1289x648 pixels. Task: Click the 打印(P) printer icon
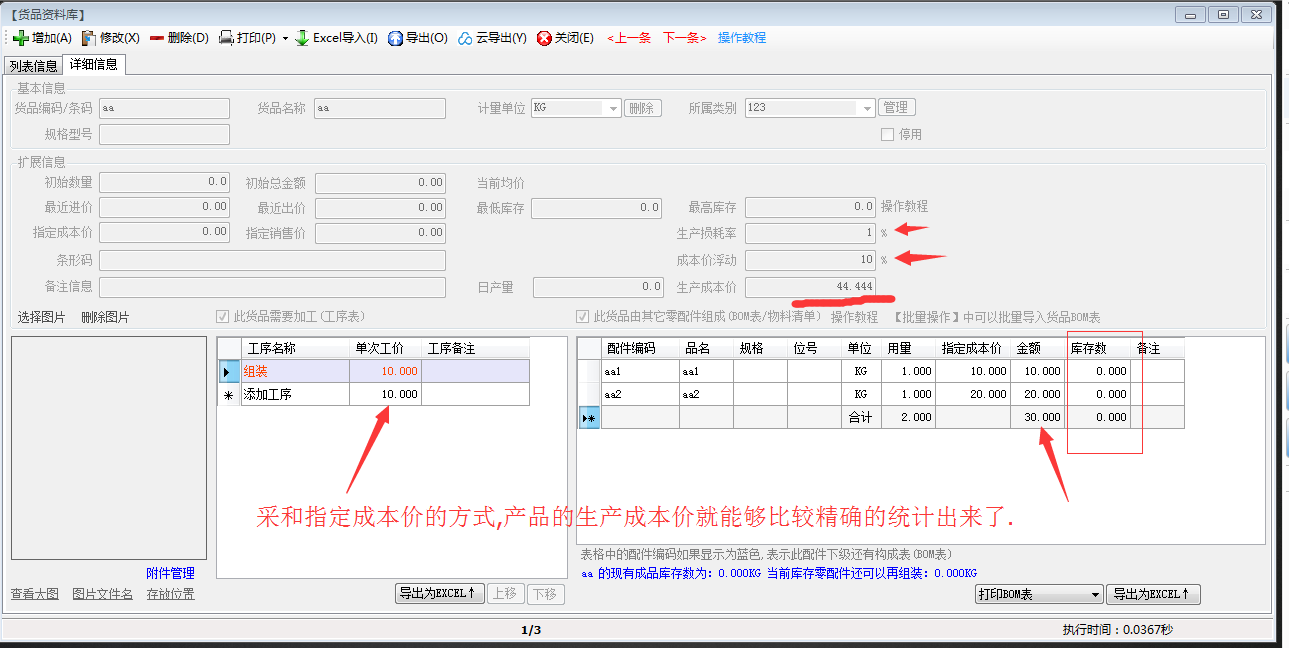pyautogui.click(x=227, y=38)
